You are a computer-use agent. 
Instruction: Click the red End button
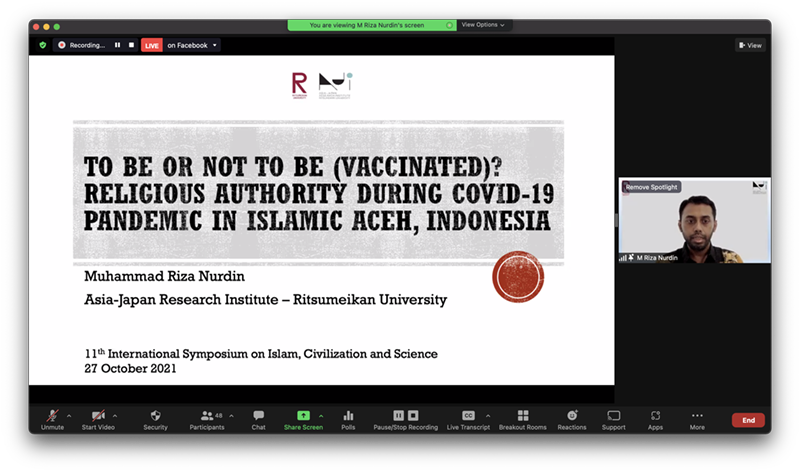tap(747, 420)
